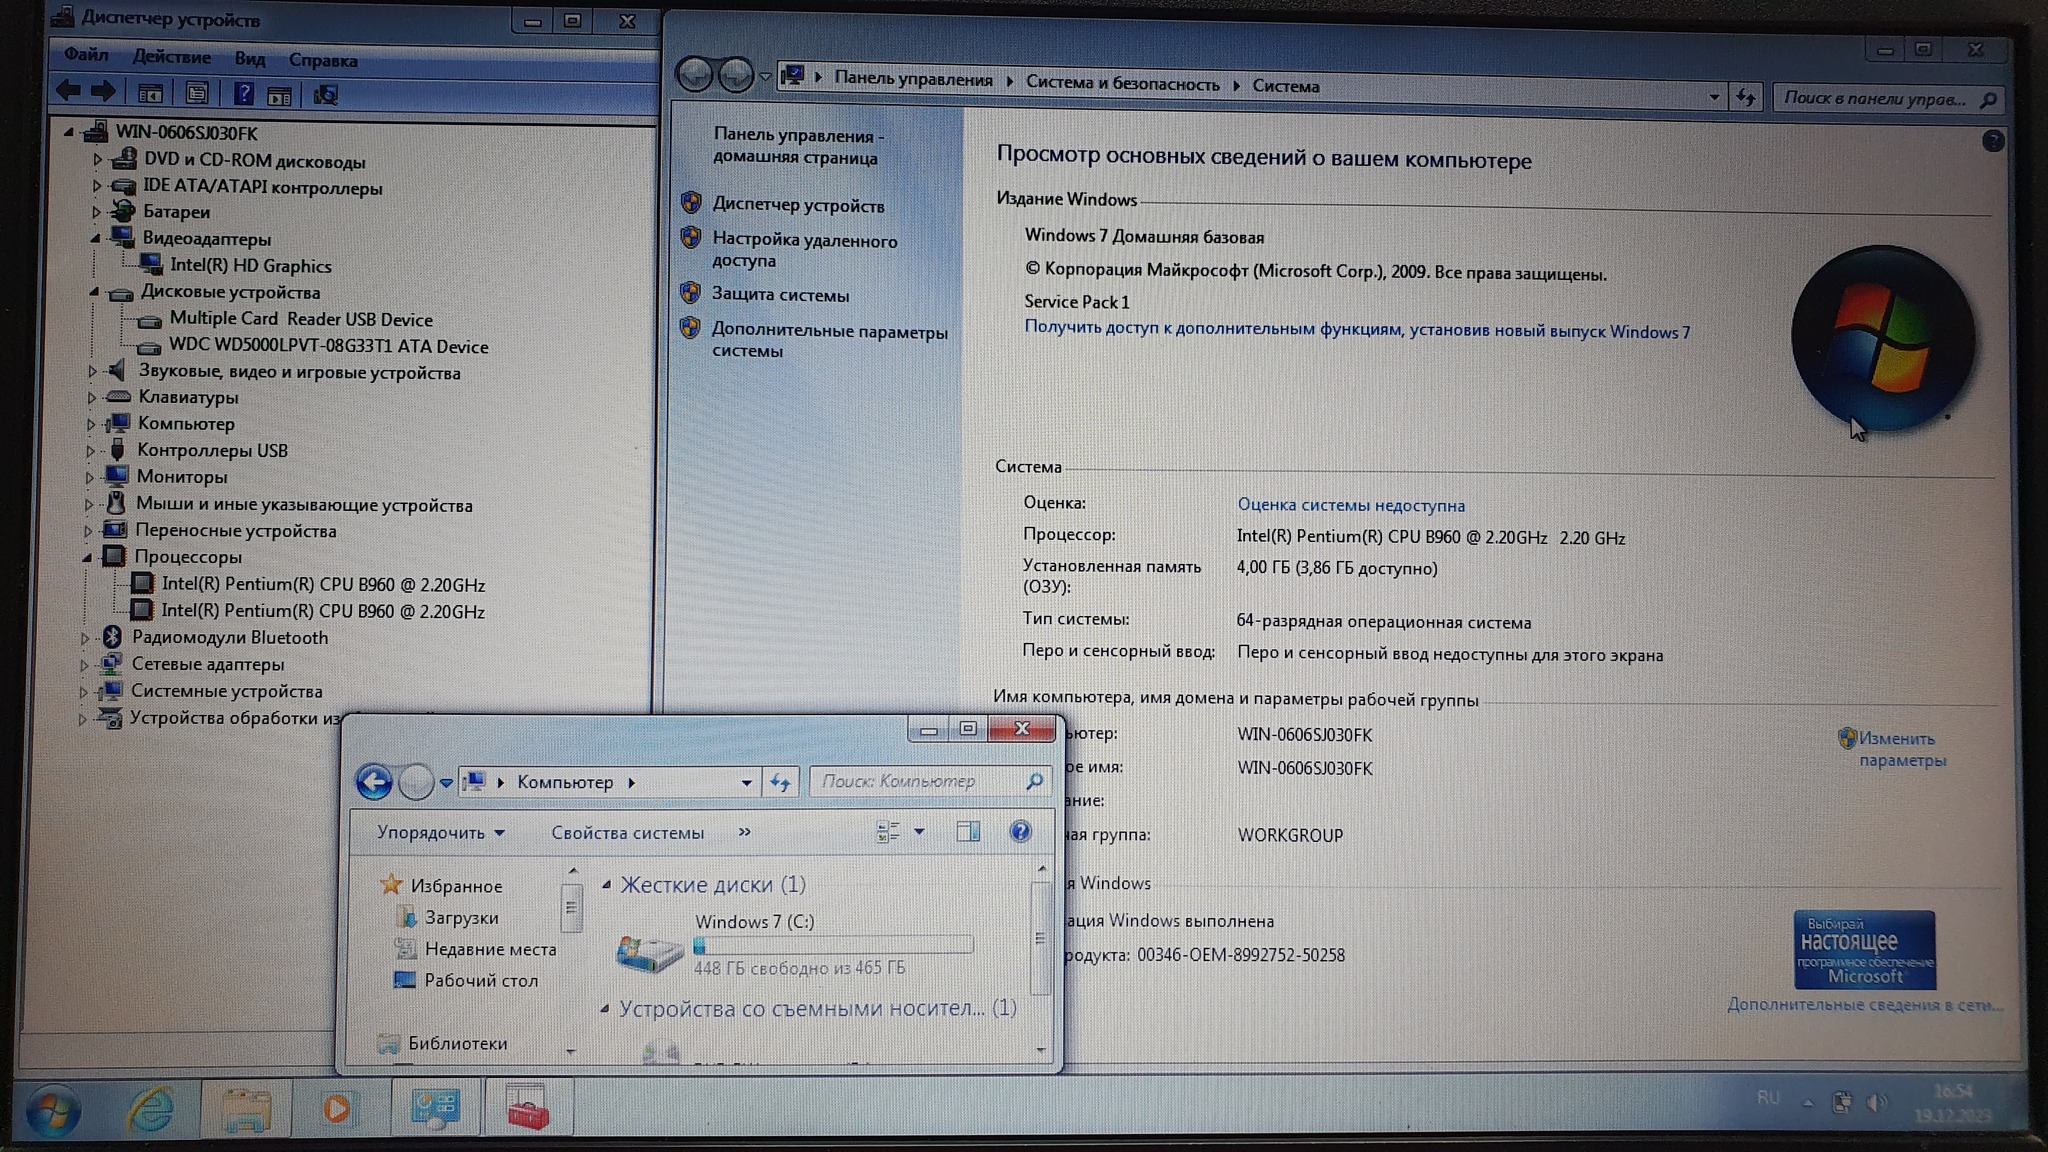The image size is (2048, 1152).
Task: Click the scan for hardware changes toolbar icon
Action: pyautogui.click(x=326, y=95)
